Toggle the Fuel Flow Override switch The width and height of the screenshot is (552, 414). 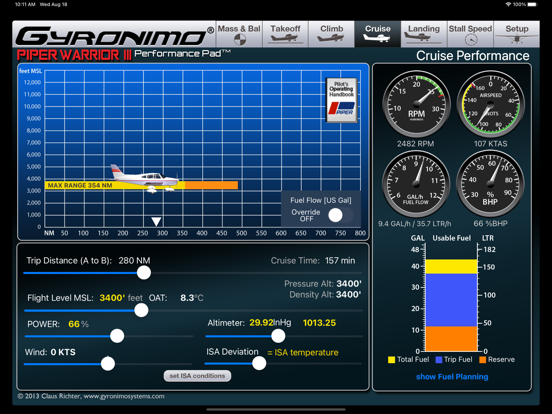pyautogui.click(x=340, y=215)
